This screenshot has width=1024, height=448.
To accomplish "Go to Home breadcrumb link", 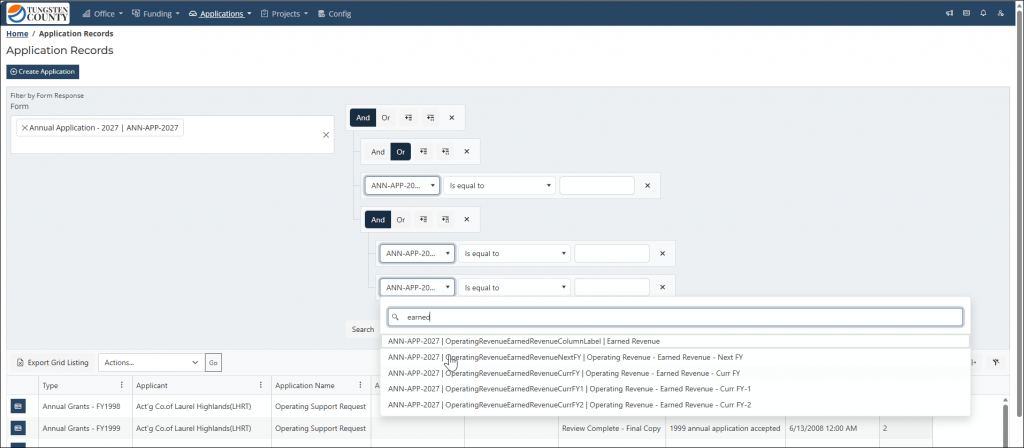I will pos(17,33).
